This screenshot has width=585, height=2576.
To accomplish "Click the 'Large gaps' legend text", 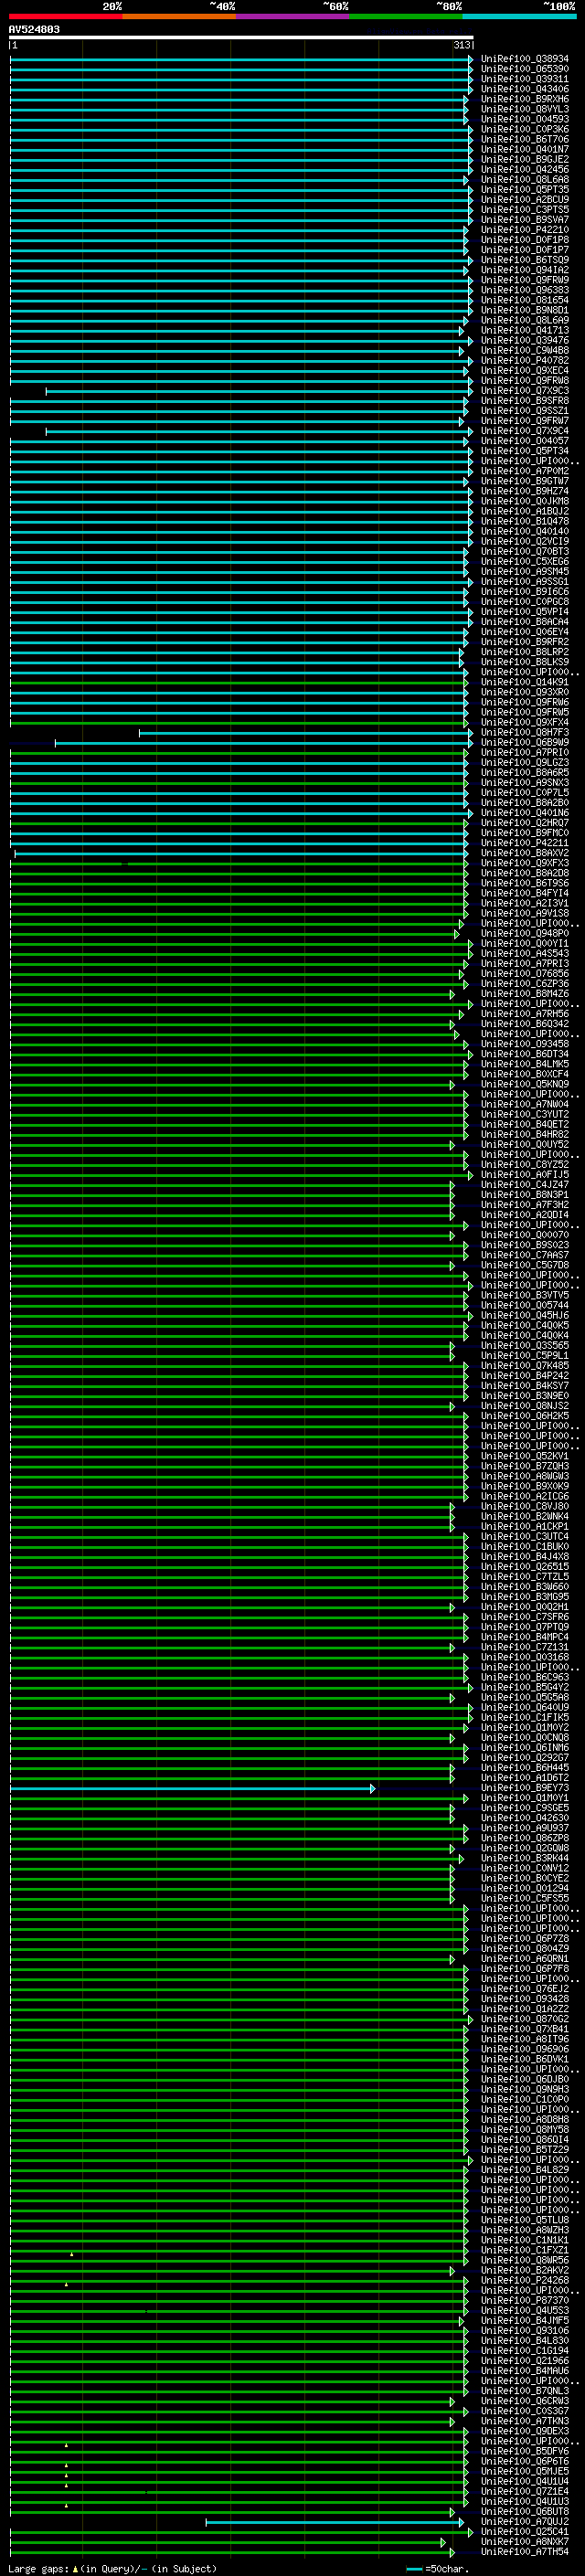I will [x=38, y=2568].
